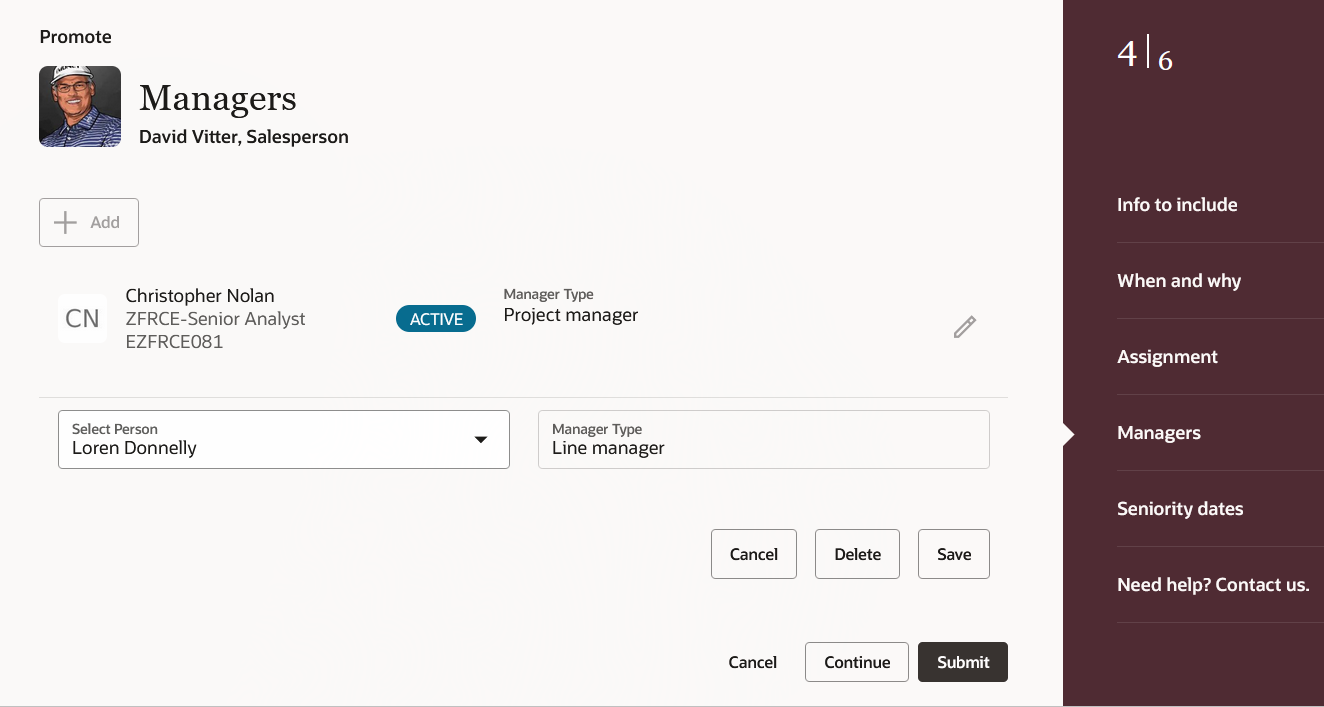Screen dimensions: 1324x707
Task: Click the EZFRCE081 identifier text
Action: pos(174,342)
